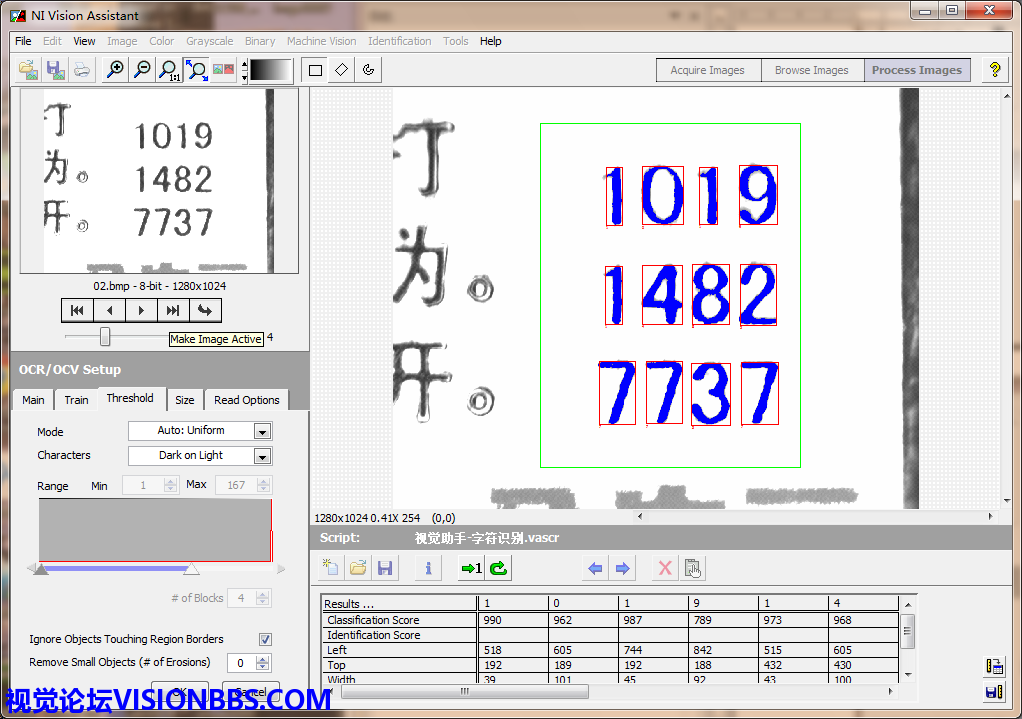The width and height of the screenshot is (1022, 719).
Task: Click the Make Image Active arrow
Action: (205, 310)
